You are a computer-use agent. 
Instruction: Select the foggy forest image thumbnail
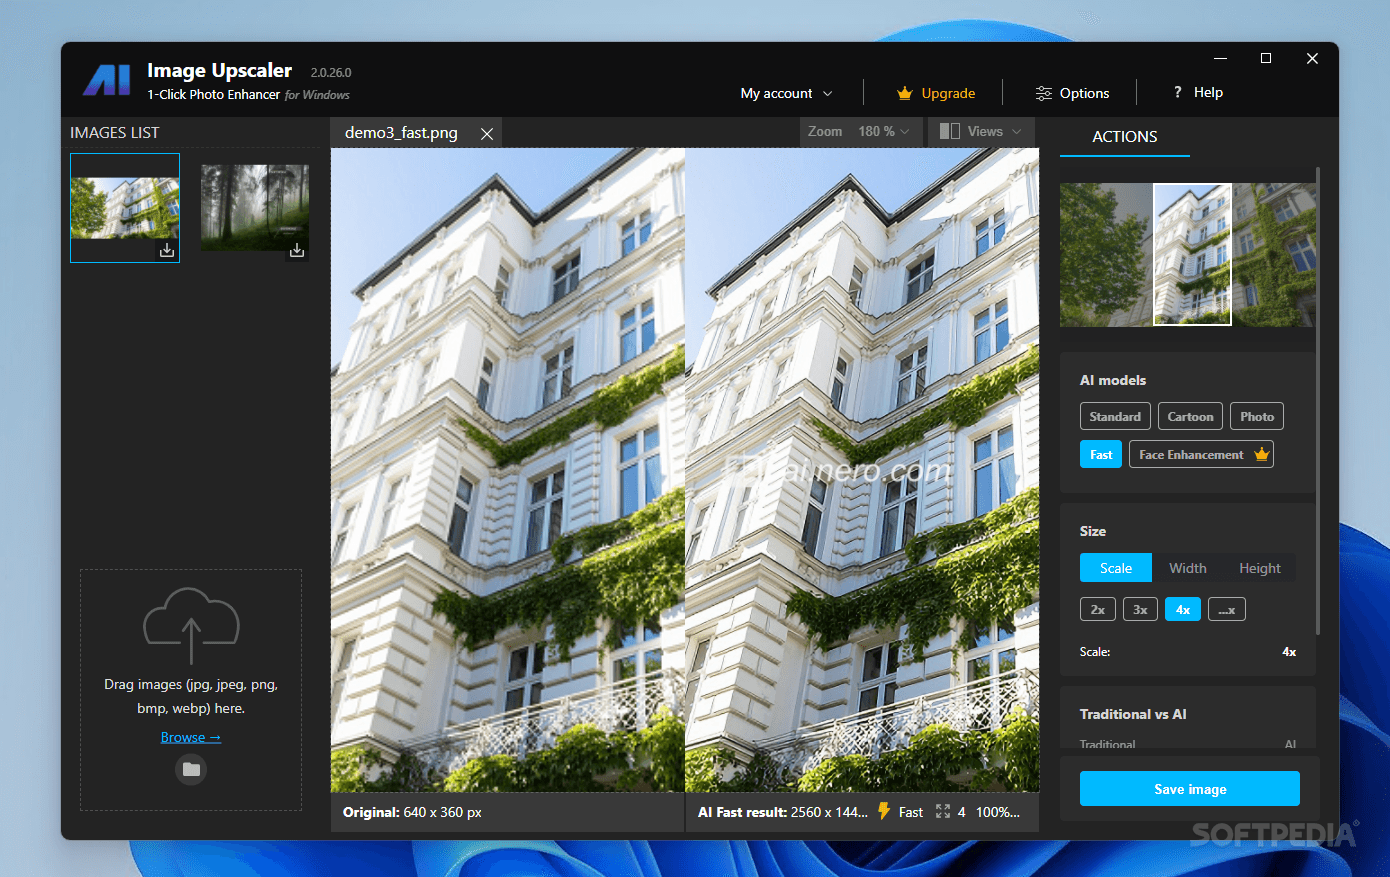(255, 208)
